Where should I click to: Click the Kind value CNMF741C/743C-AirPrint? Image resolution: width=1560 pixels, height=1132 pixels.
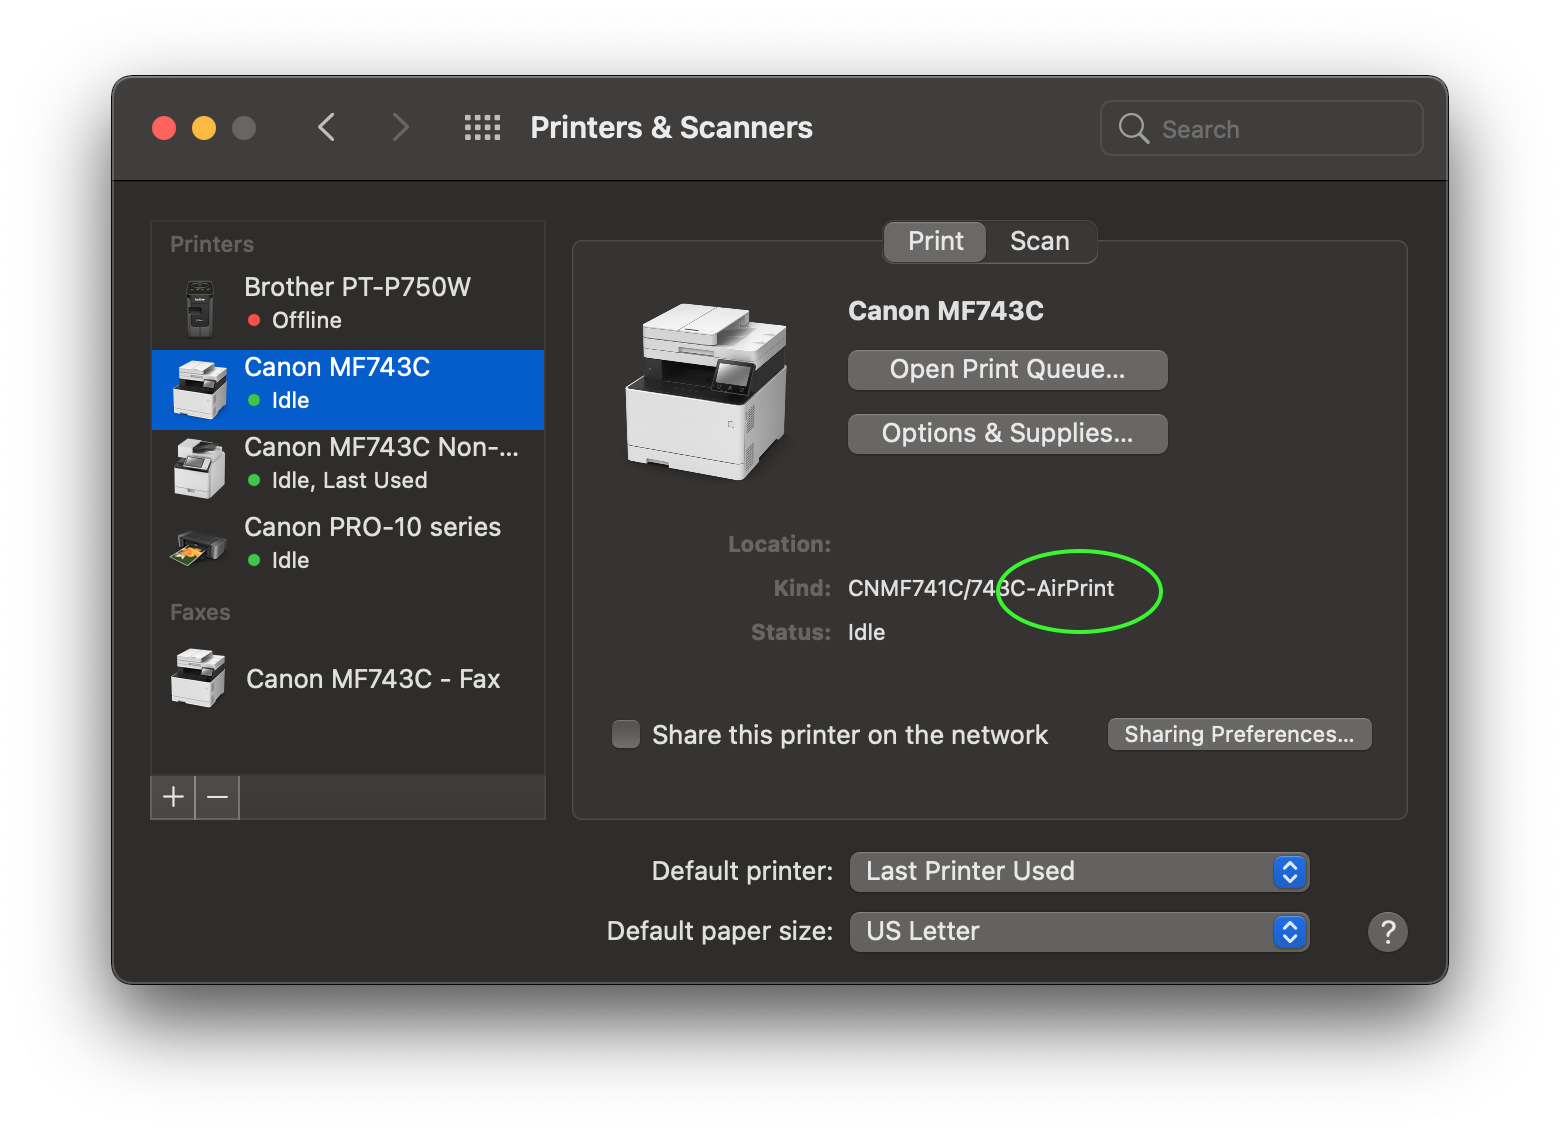(x=980, y=588)
